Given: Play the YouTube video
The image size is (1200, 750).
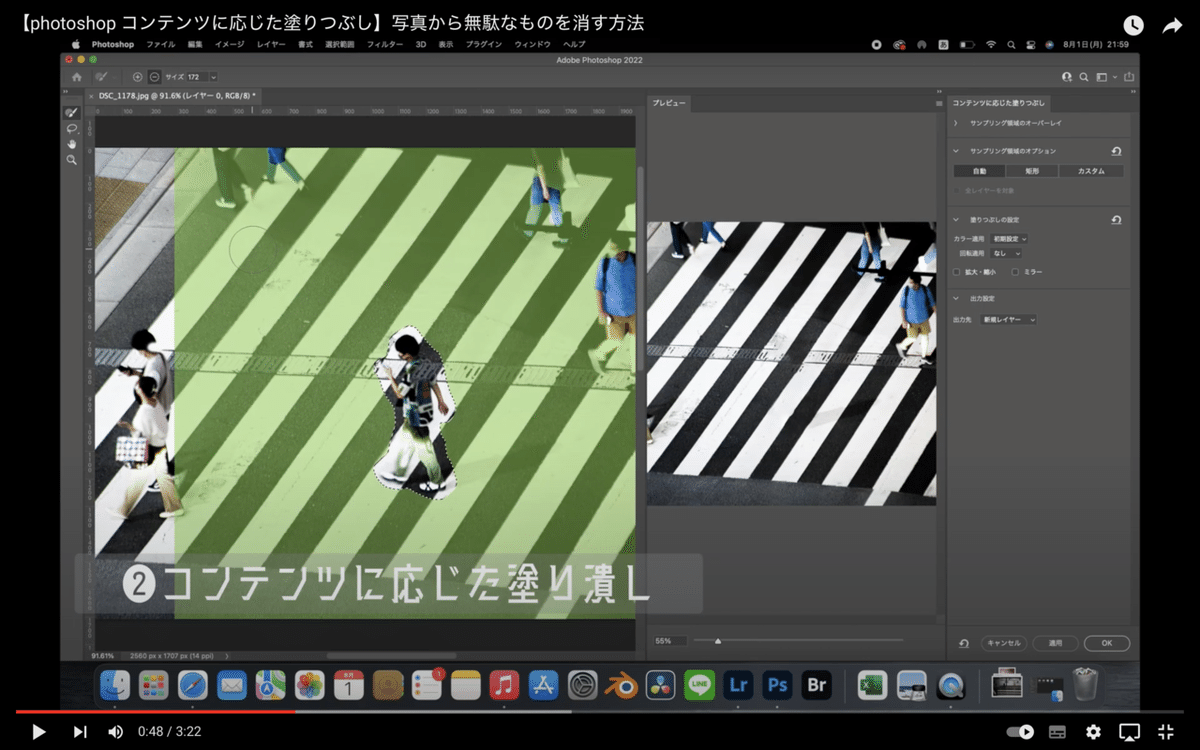Looking at the screenshot, I should coord(38,732).
